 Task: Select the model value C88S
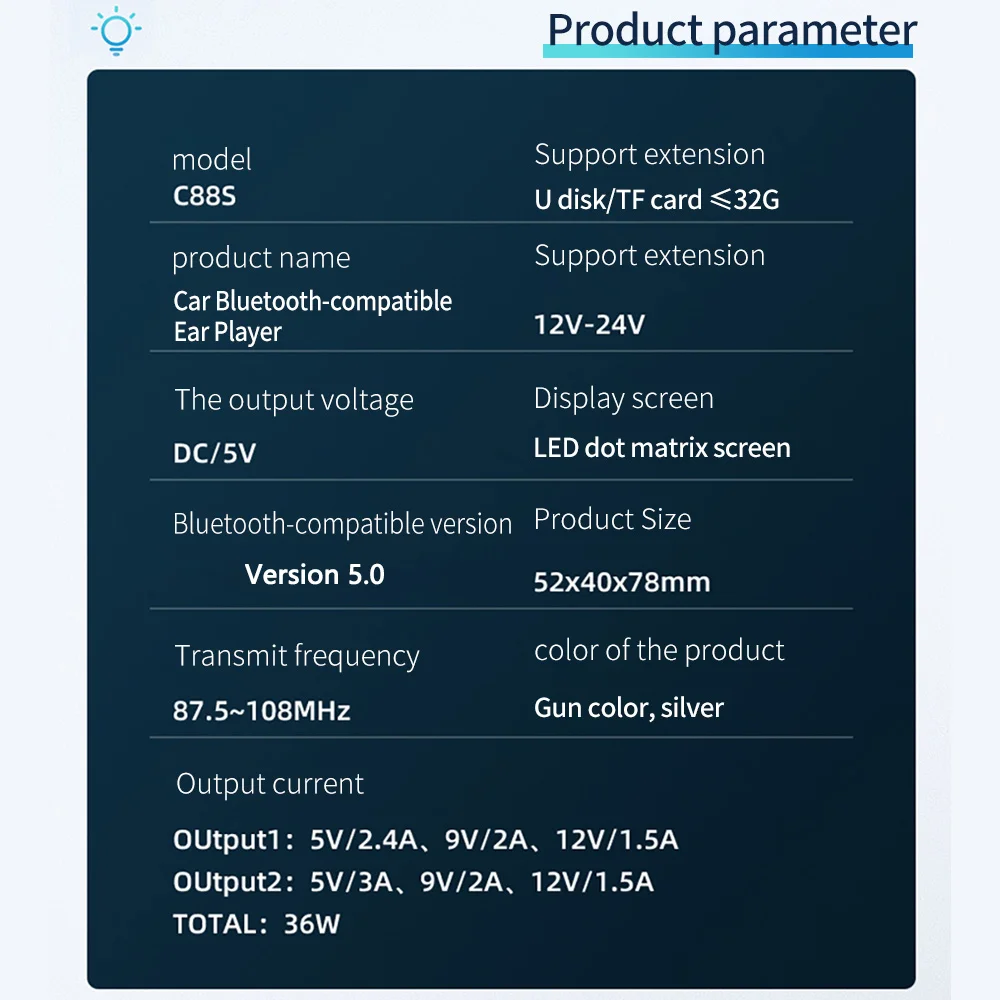point(204,196)
